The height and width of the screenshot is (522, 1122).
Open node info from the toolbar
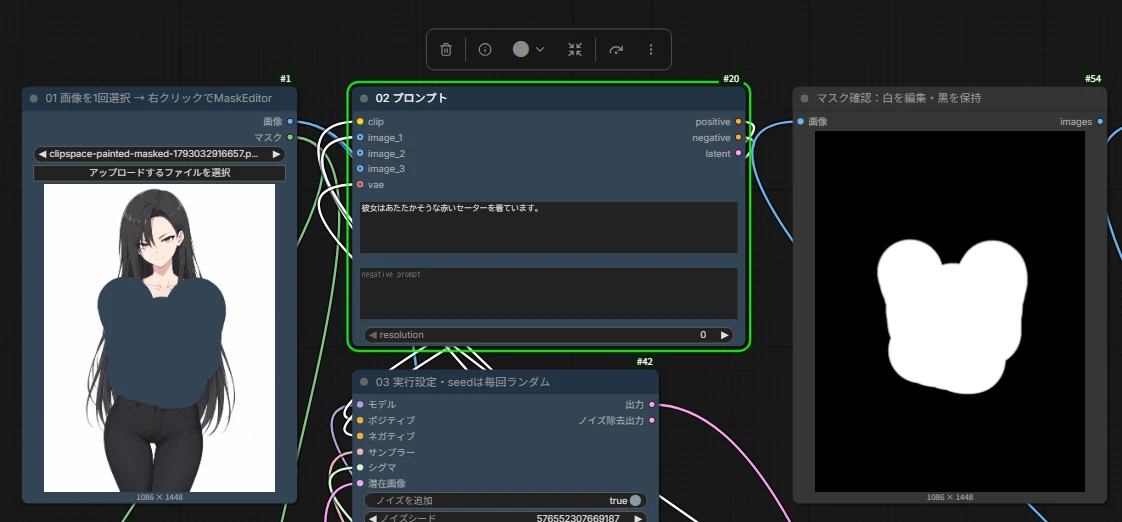coord(485,49)
